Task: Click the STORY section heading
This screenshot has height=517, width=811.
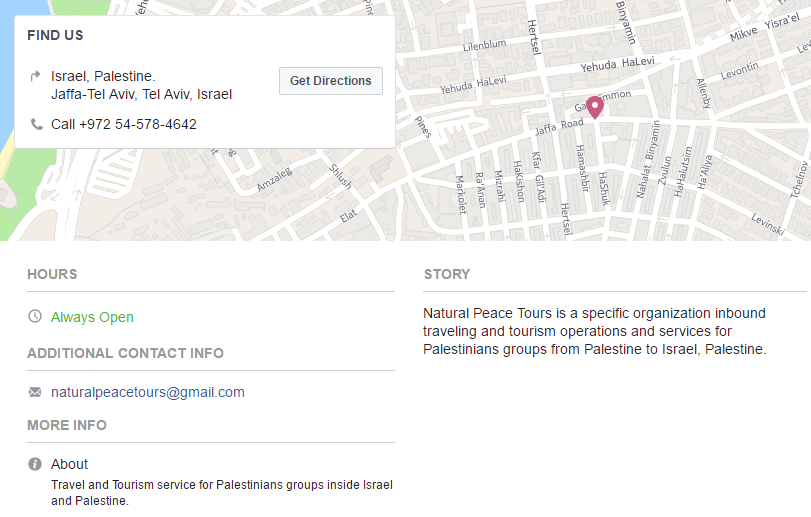Action: click(446, 274)
